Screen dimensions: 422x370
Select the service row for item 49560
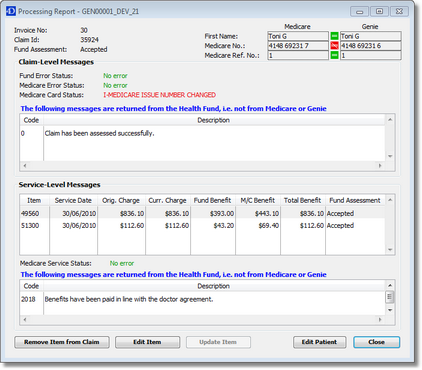click(x=202, y=213)
